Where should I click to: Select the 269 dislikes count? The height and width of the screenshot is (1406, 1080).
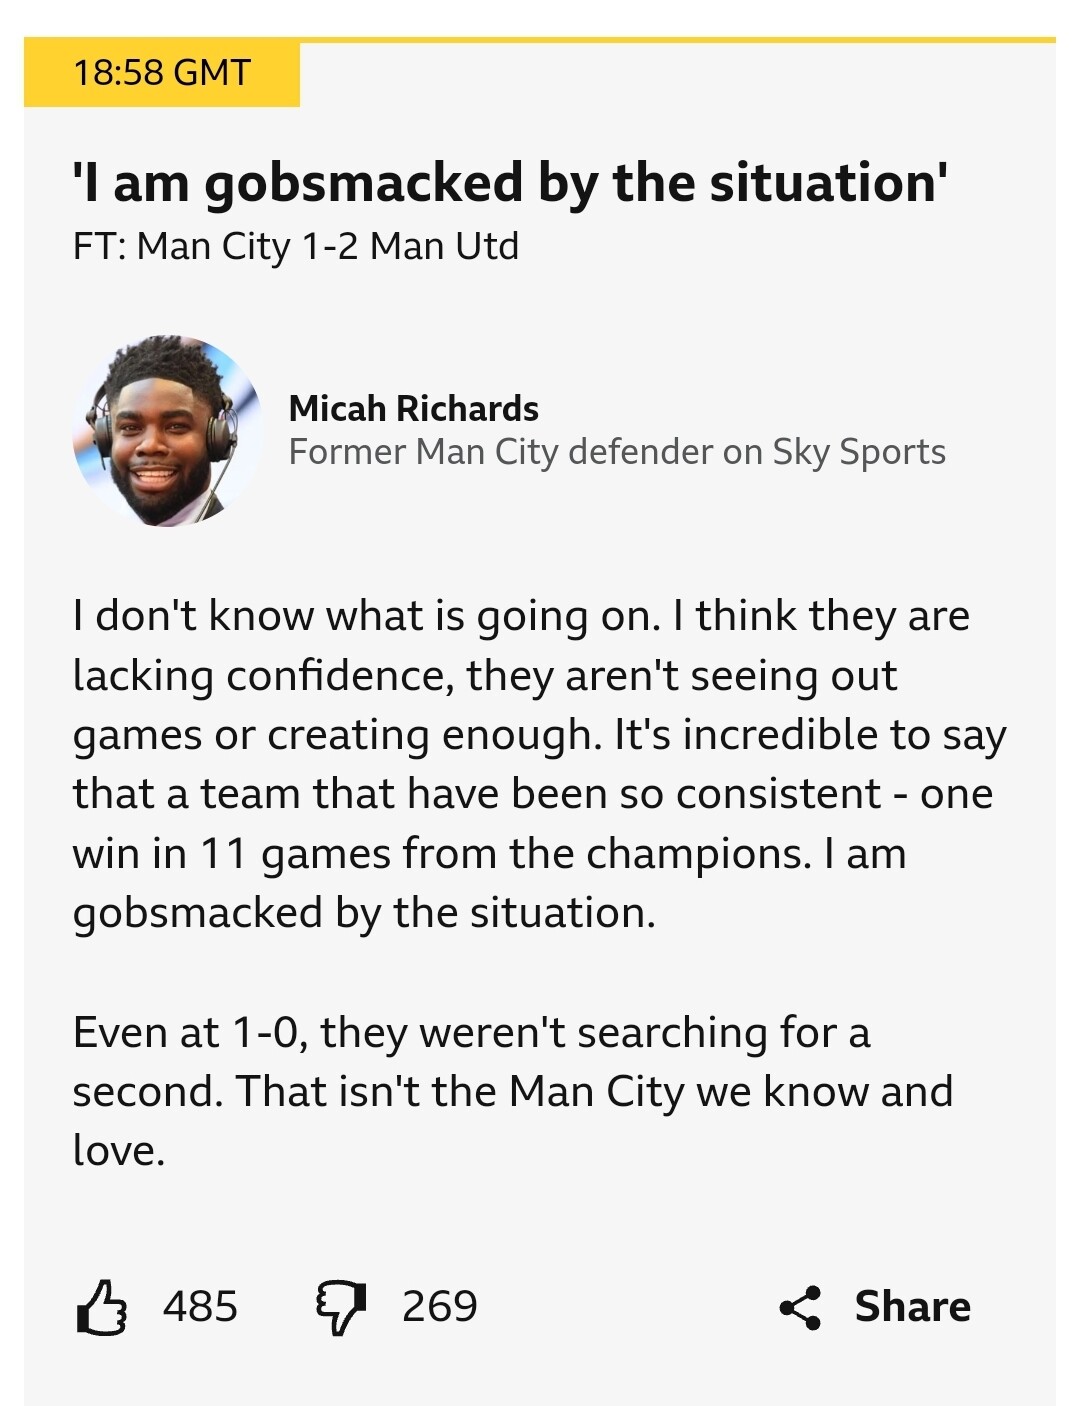[x=440, y=1307]
